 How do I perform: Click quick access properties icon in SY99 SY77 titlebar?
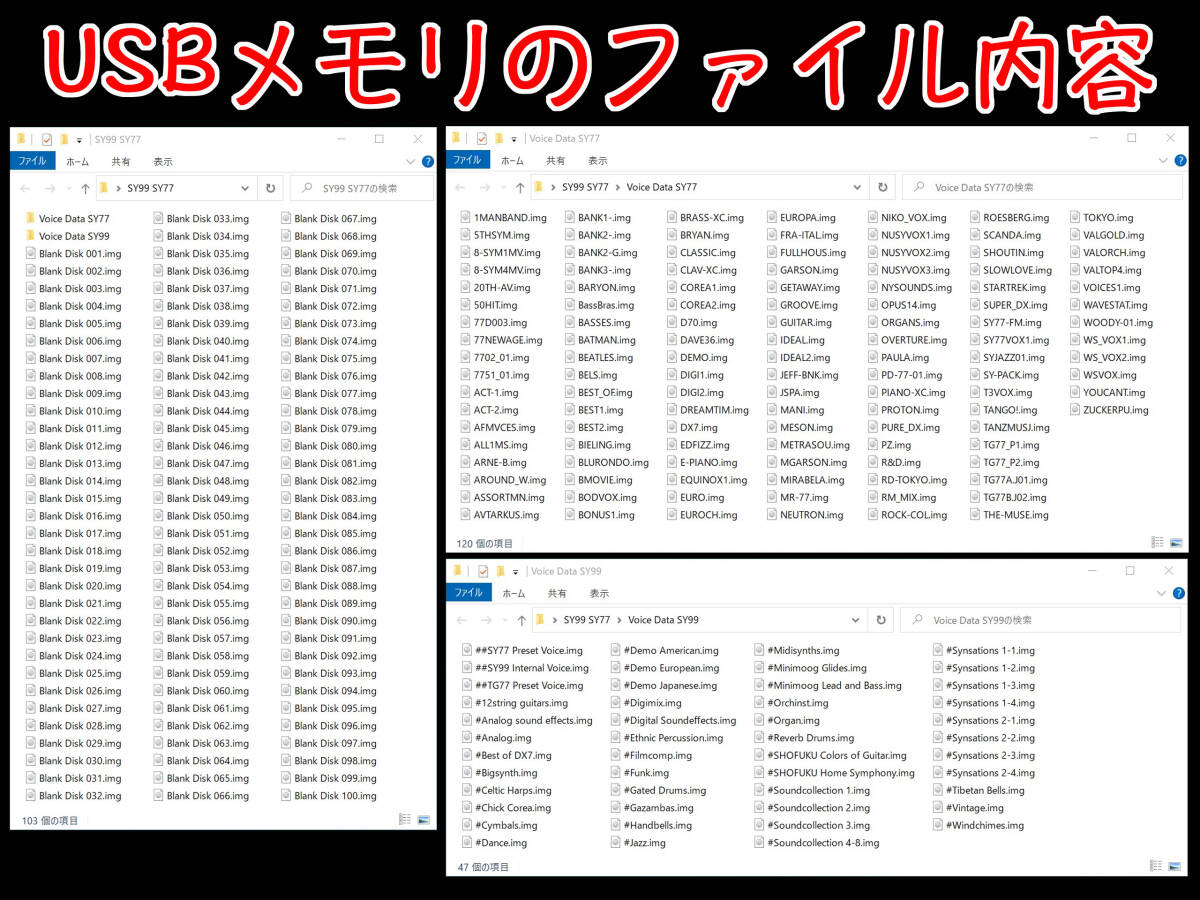46,139
